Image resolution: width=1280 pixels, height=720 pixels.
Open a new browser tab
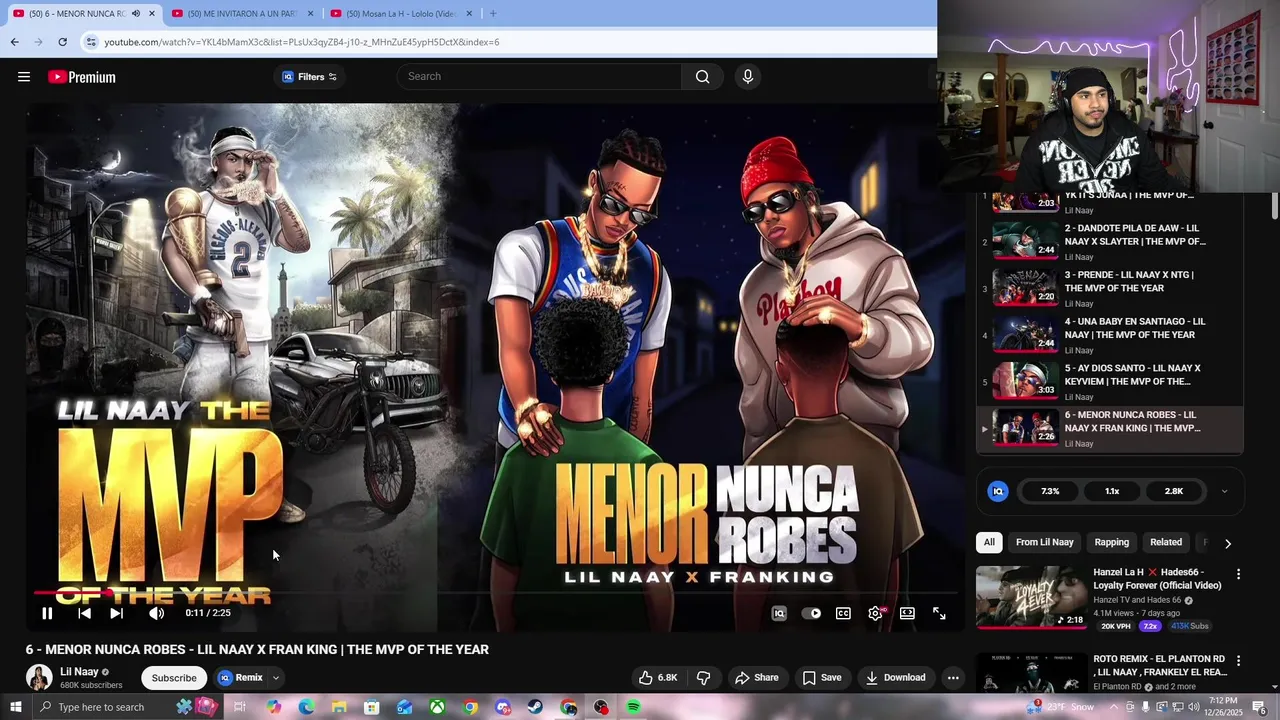[492, 13]
